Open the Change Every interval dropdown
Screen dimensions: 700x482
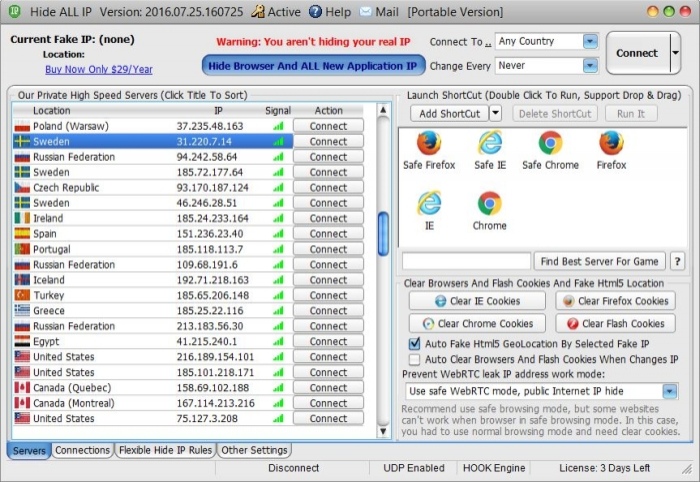[590, 66]
